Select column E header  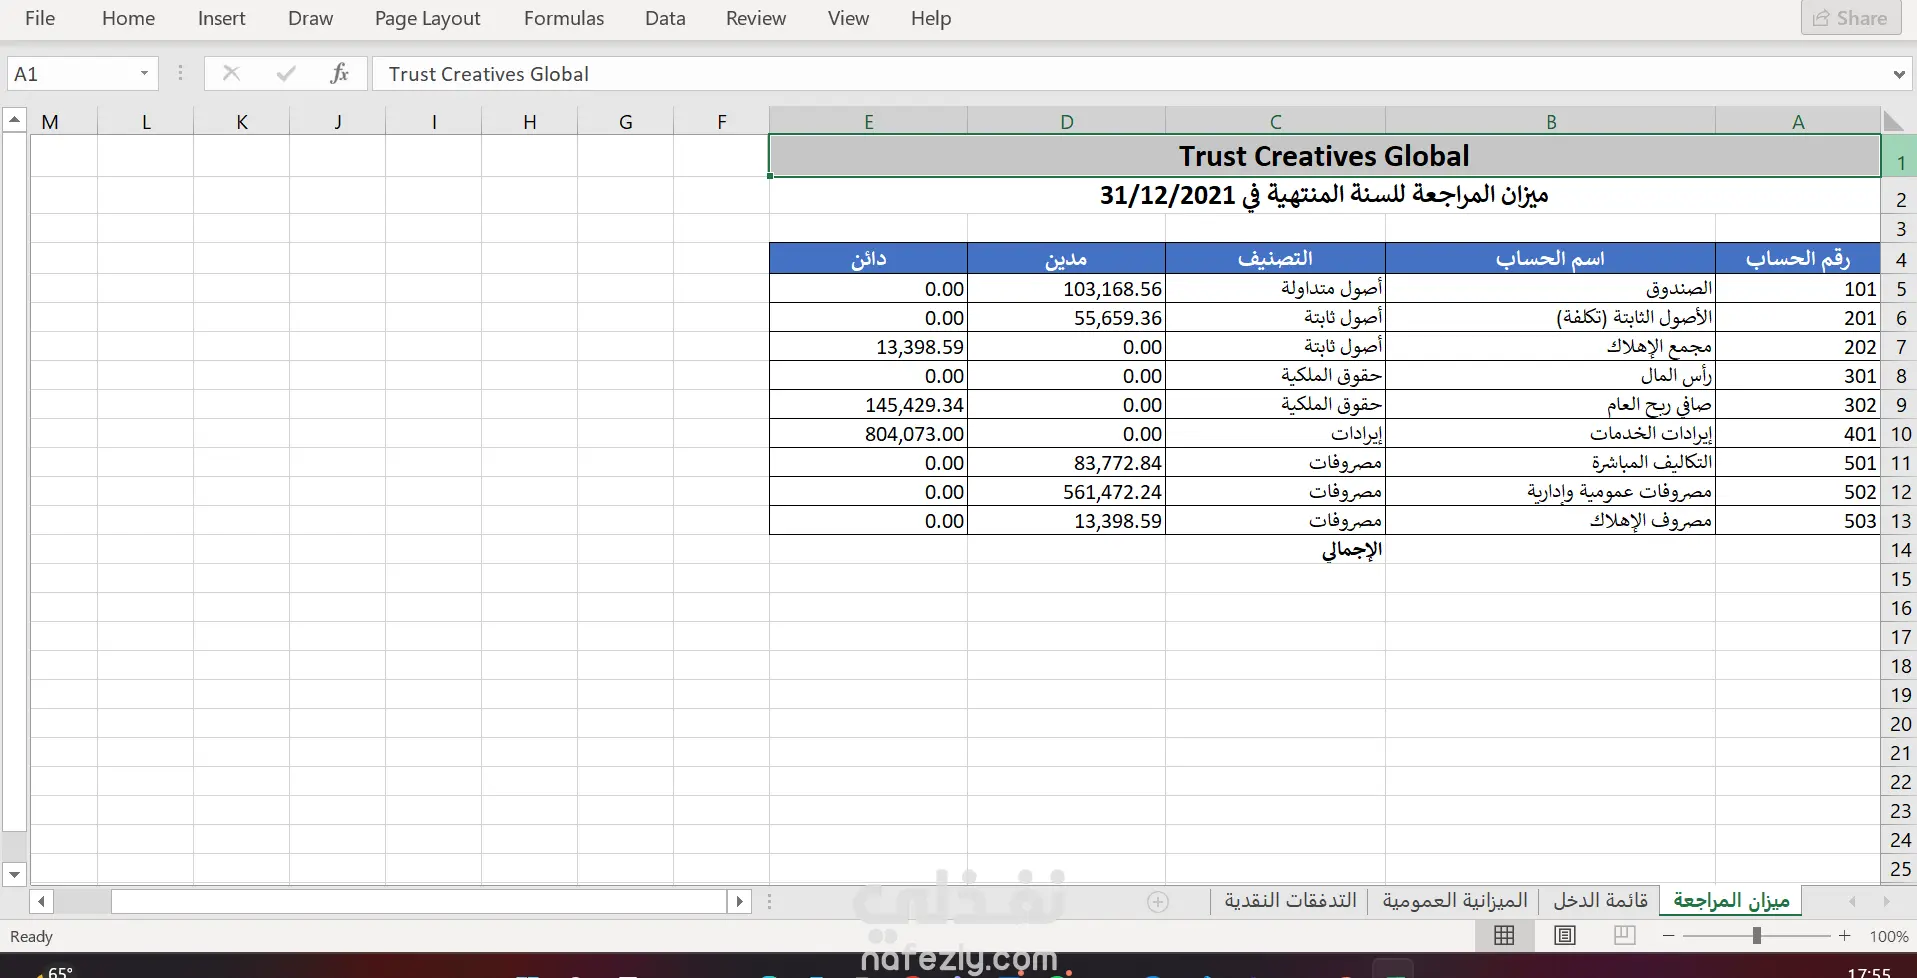[868, 121]
